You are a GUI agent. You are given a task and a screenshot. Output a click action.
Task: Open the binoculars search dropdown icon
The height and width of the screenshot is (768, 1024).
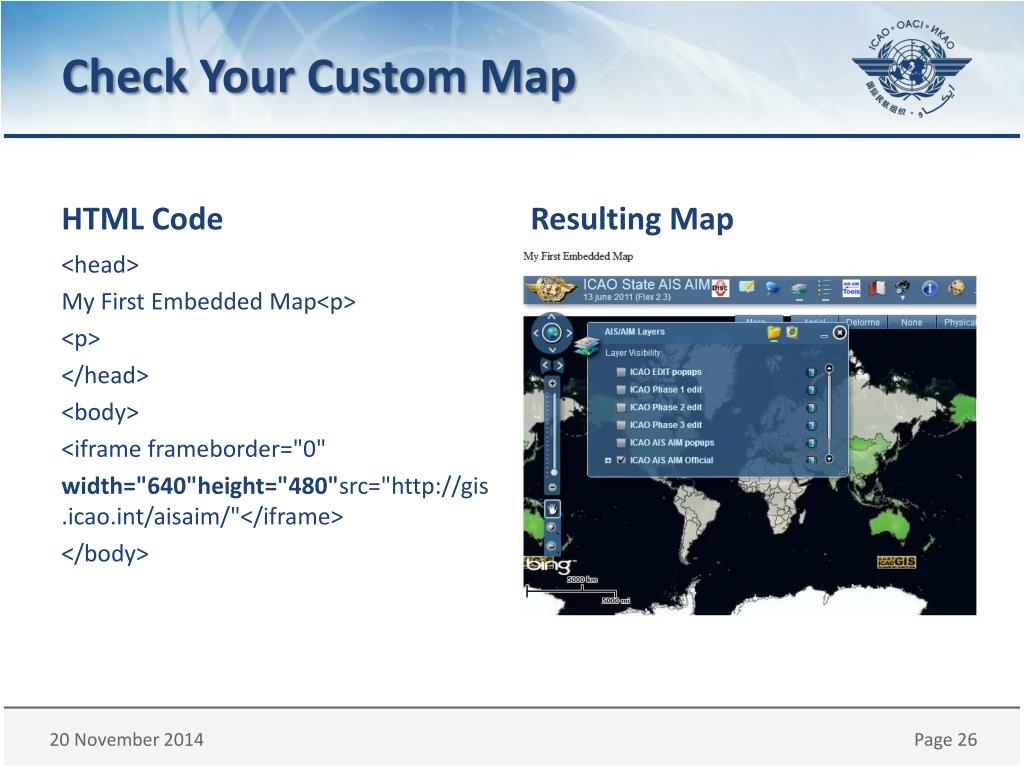point(903,289)
